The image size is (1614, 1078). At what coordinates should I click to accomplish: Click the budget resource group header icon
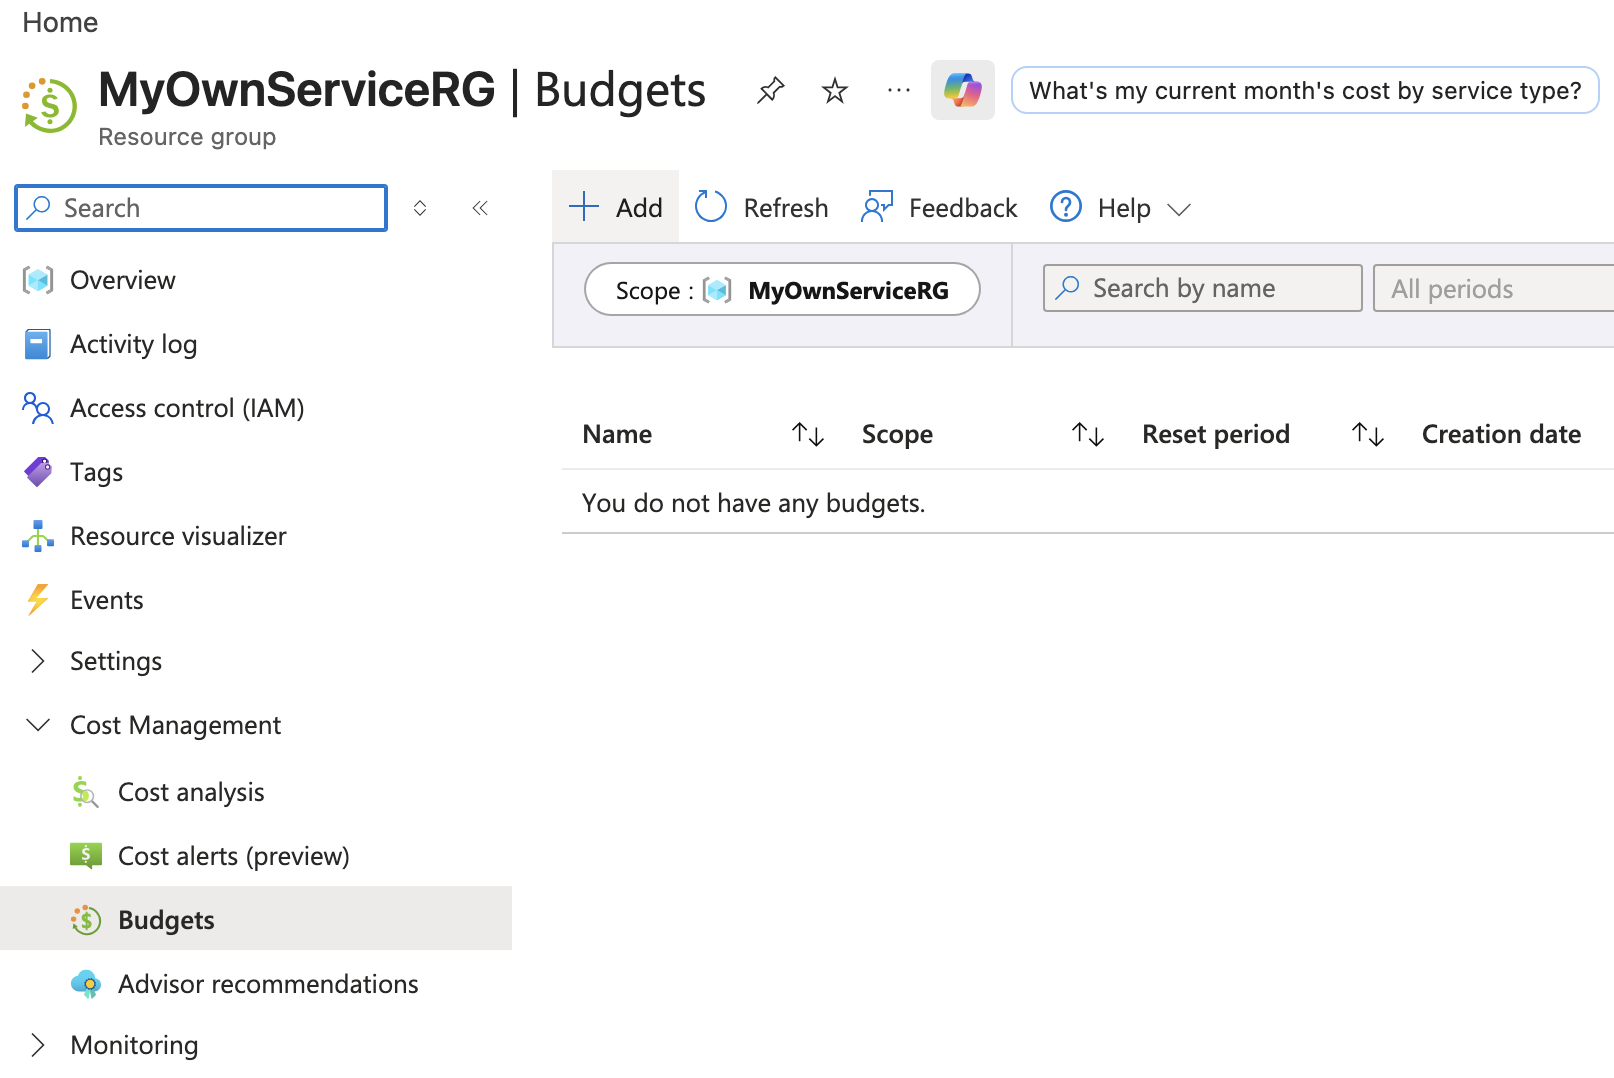tap(49, 105)
